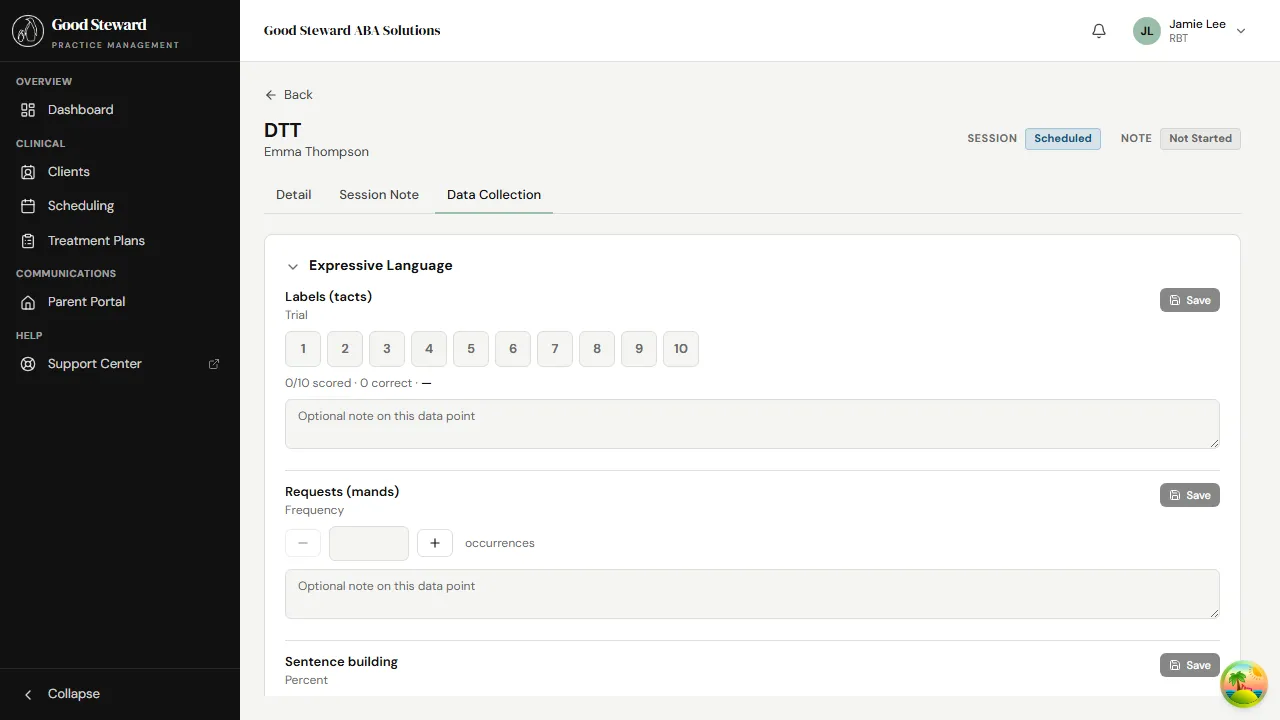Increase Requests (mands) occurrences with plus

[x=435, y=543]
